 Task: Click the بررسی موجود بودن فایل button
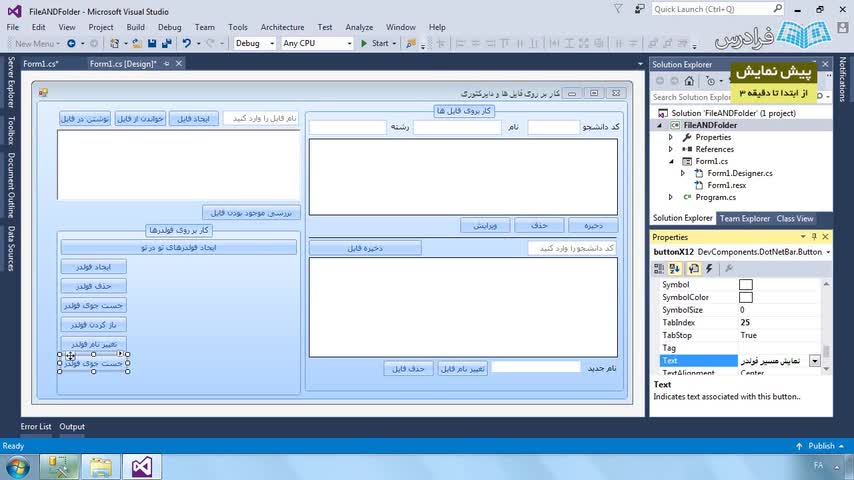(251, 212)
